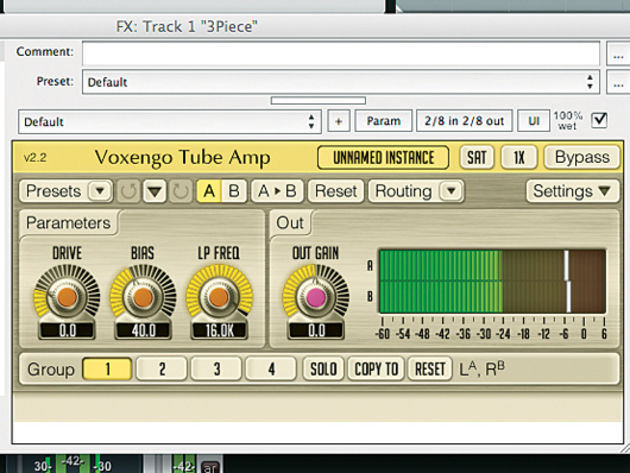The width and height of the screenshot is (630, 473).
Task: Click the undo arrow icon beside Presets
Action: (x=129, y=191)
